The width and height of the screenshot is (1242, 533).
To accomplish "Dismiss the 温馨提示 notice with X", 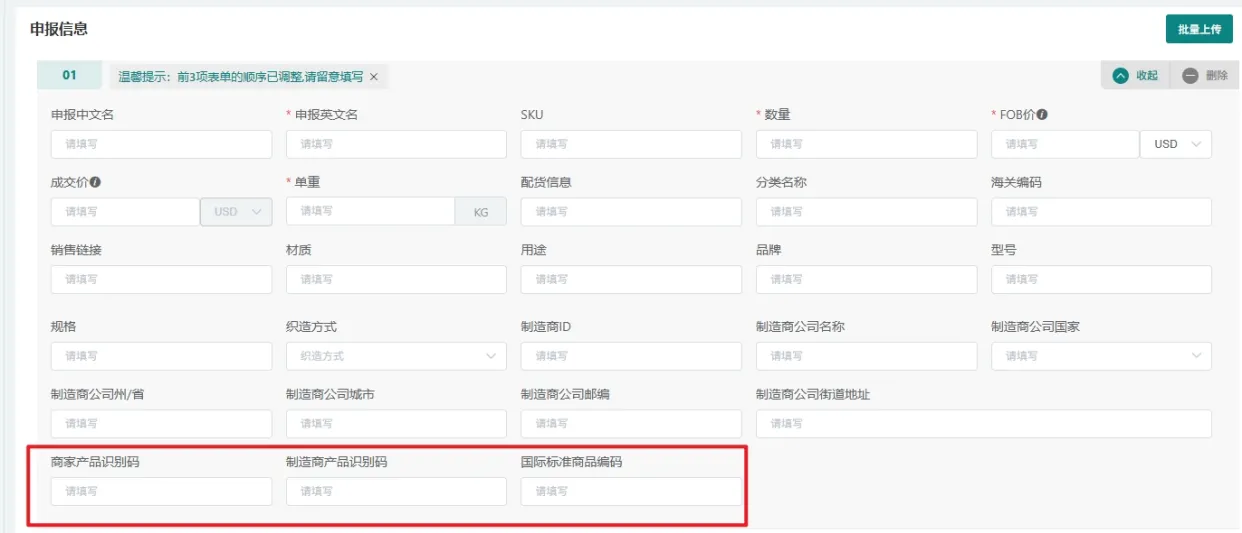I will 374,76.
